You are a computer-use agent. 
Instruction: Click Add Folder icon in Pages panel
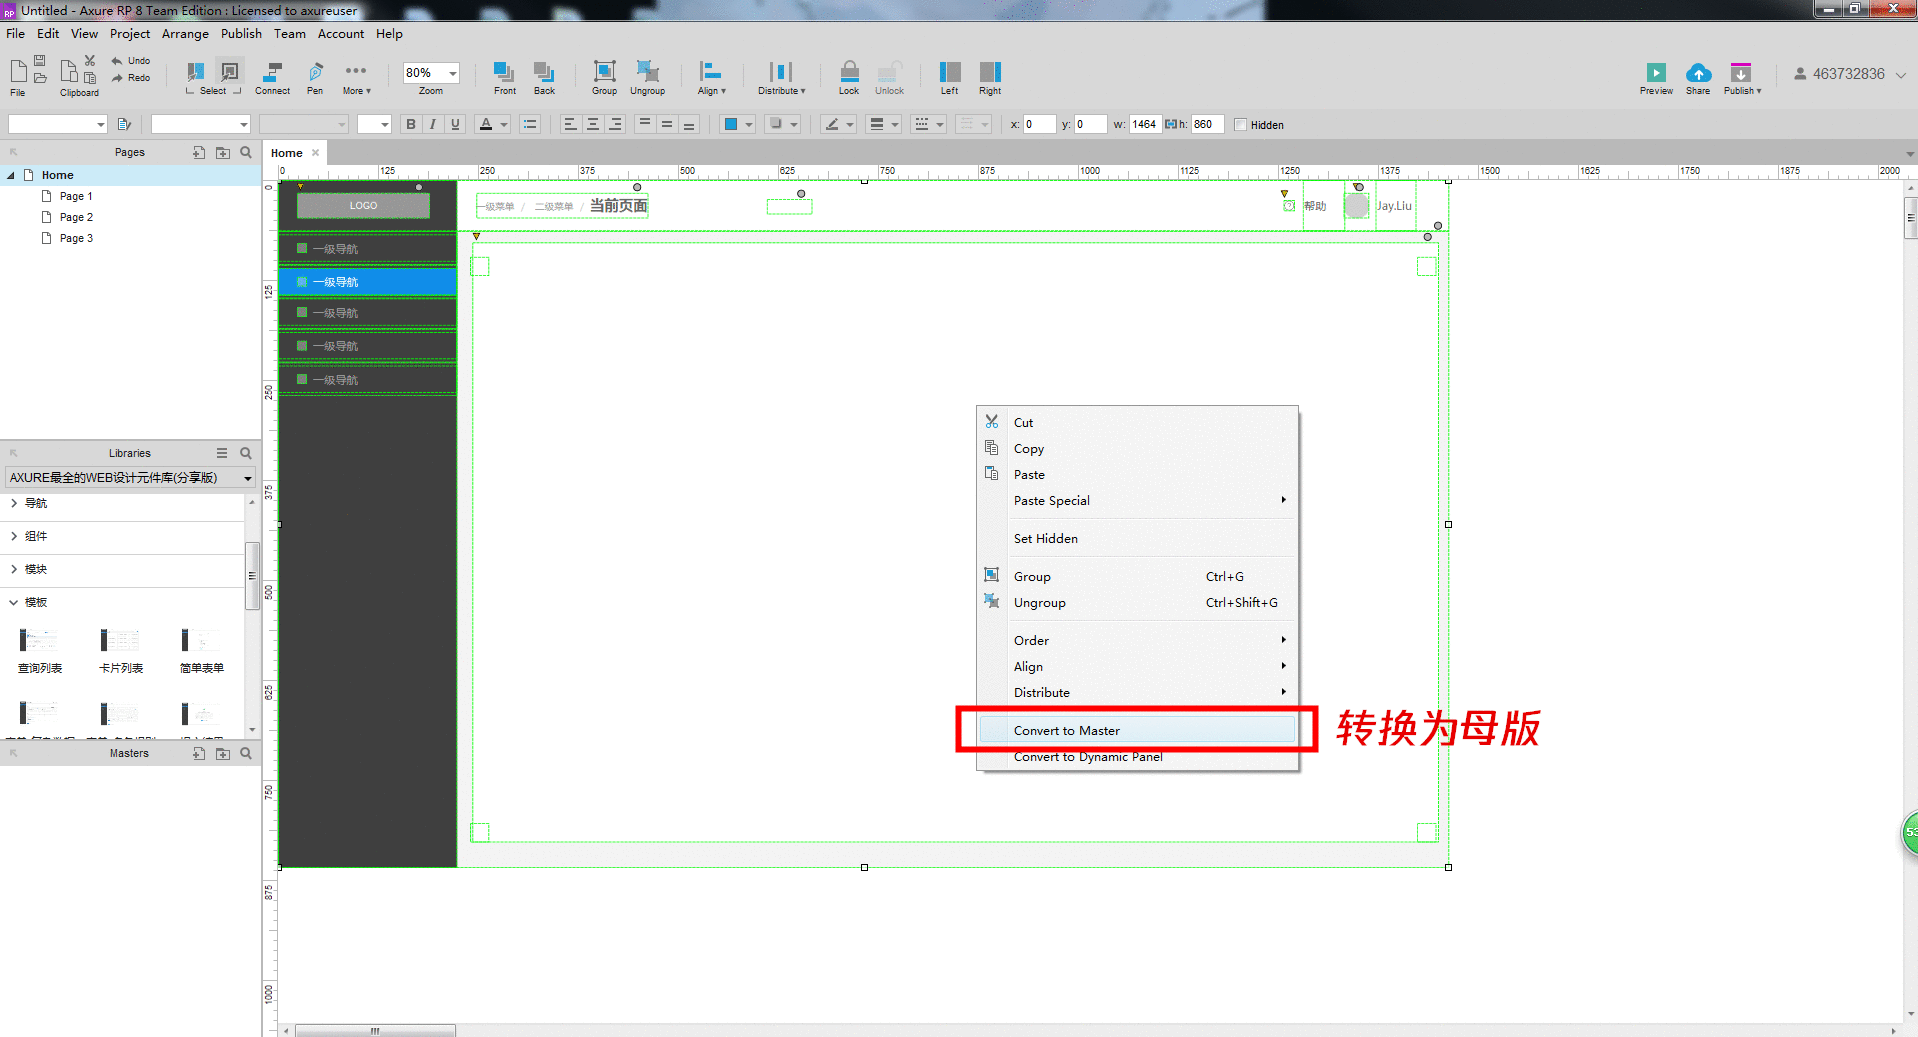(222, 153)
